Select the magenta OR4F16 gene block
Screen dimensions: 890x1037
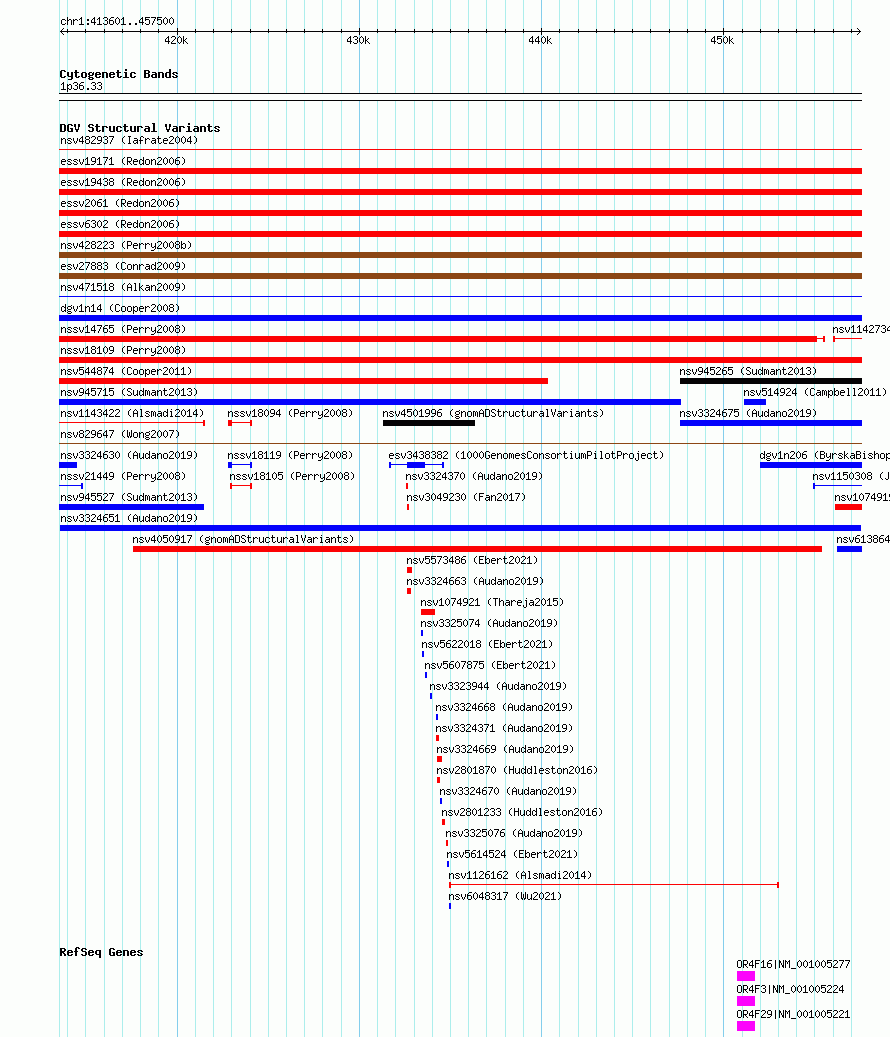746,976
